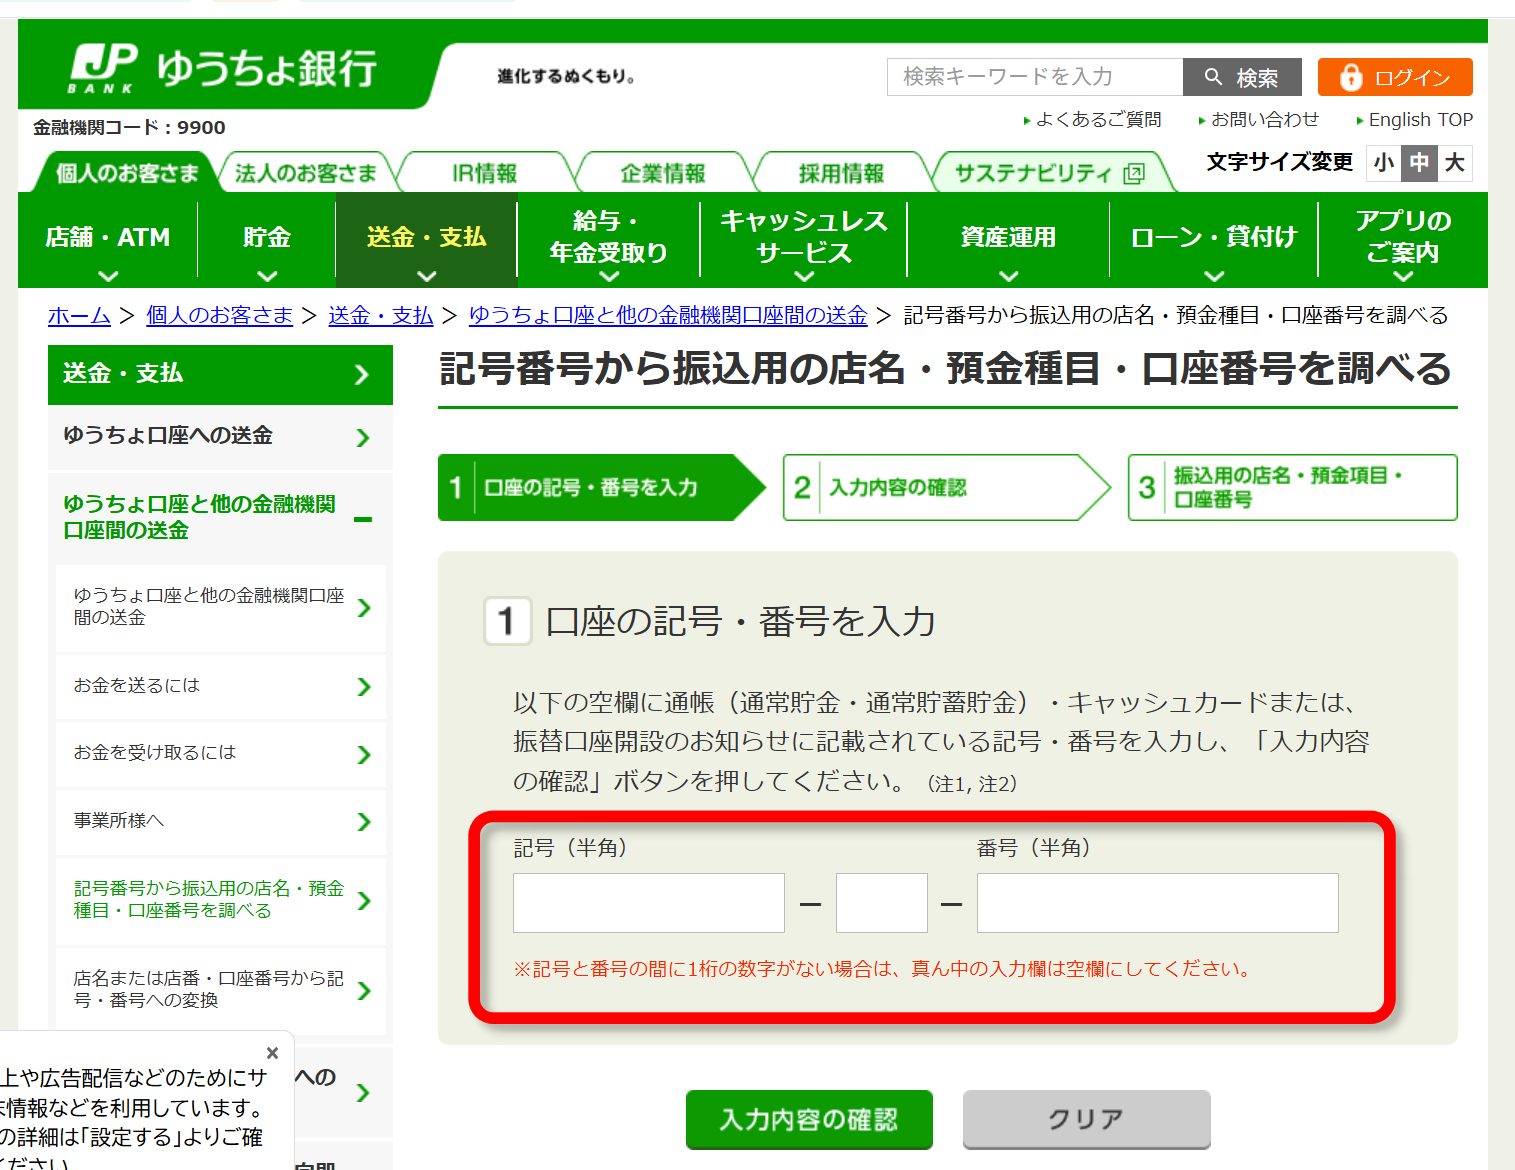This screenshot has height=1170, width=1515.
Task: Click the middle one-digit input field
Action: point(882,903)
